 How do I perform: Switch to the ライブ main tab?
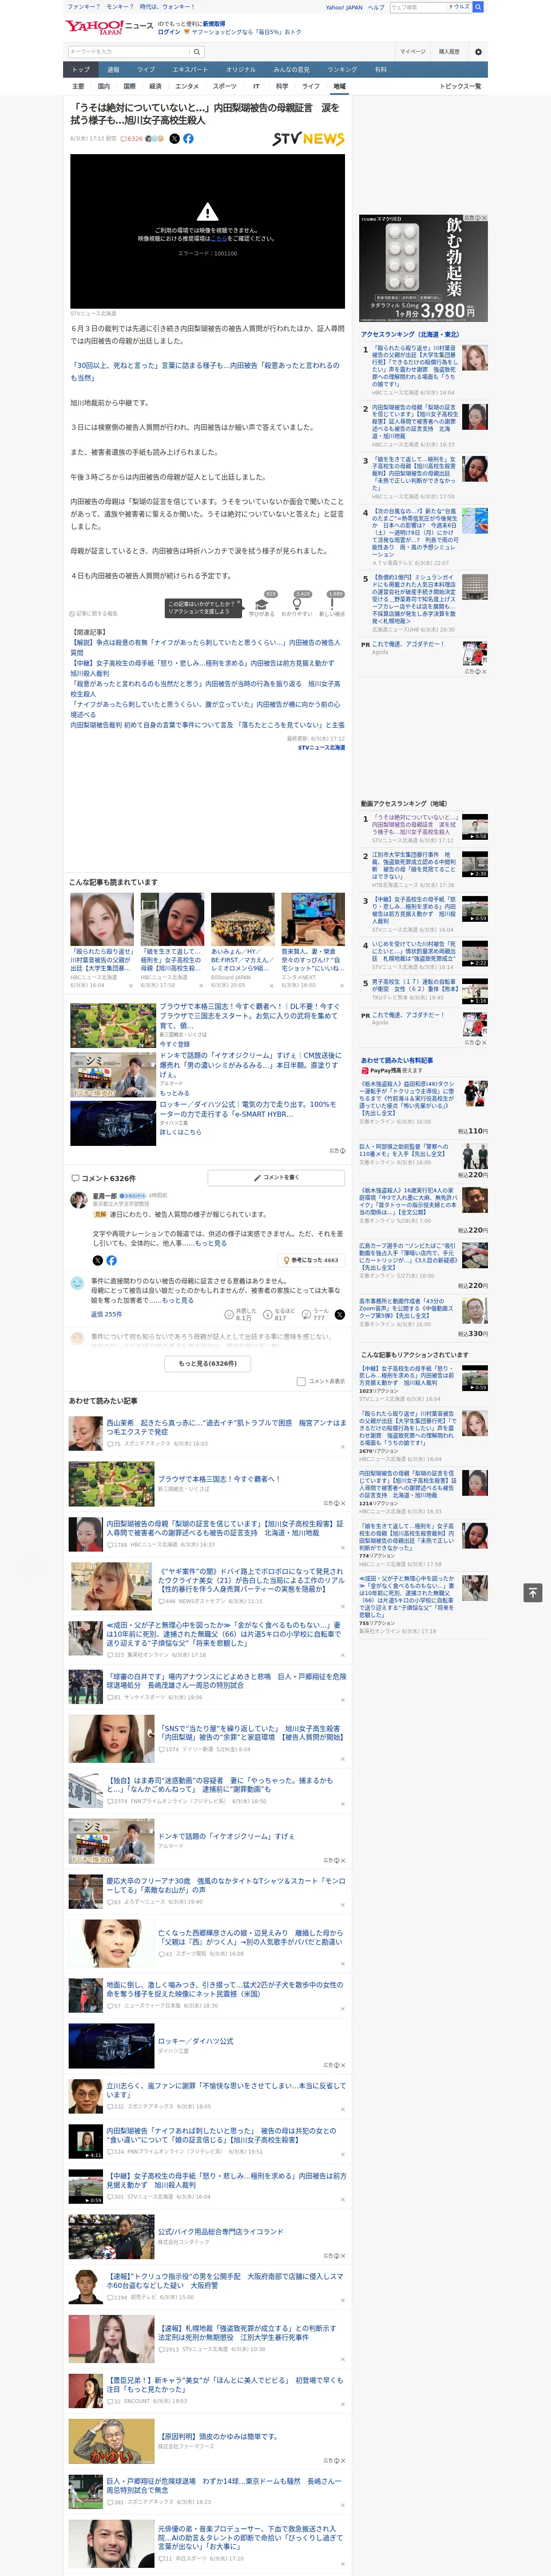tap(146, 70)
